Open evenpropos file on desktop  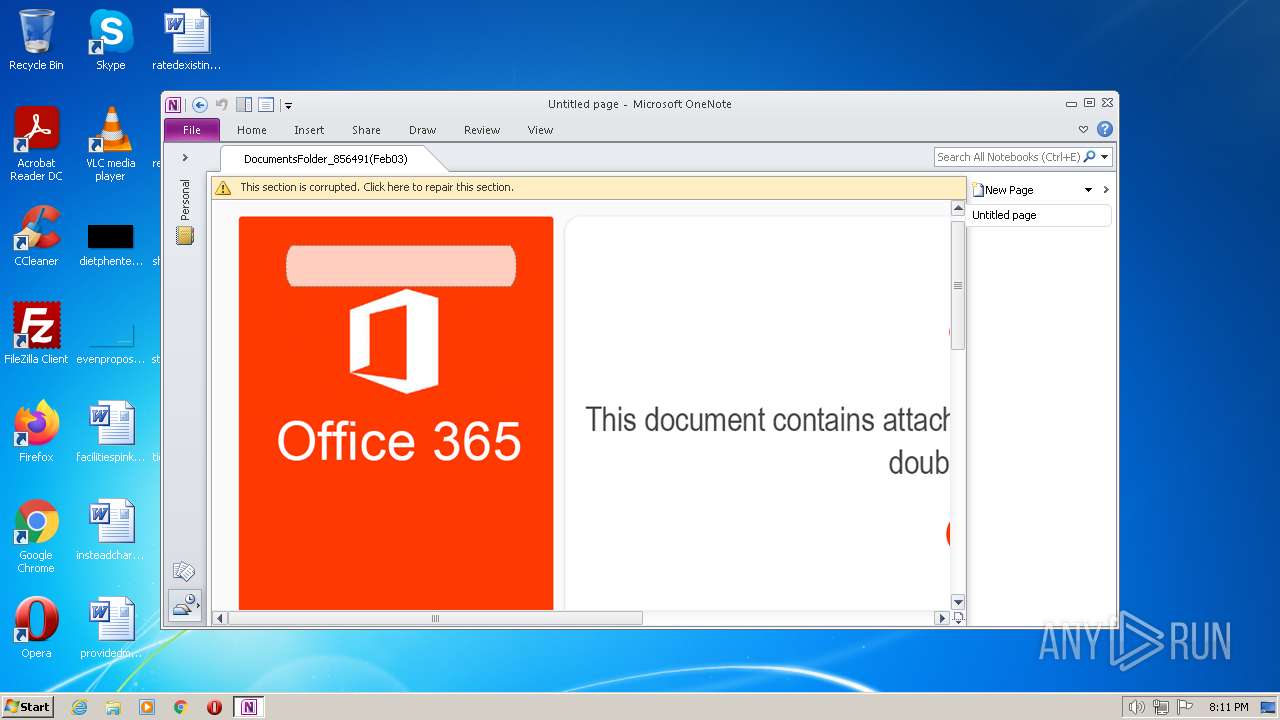pos(110,343)
